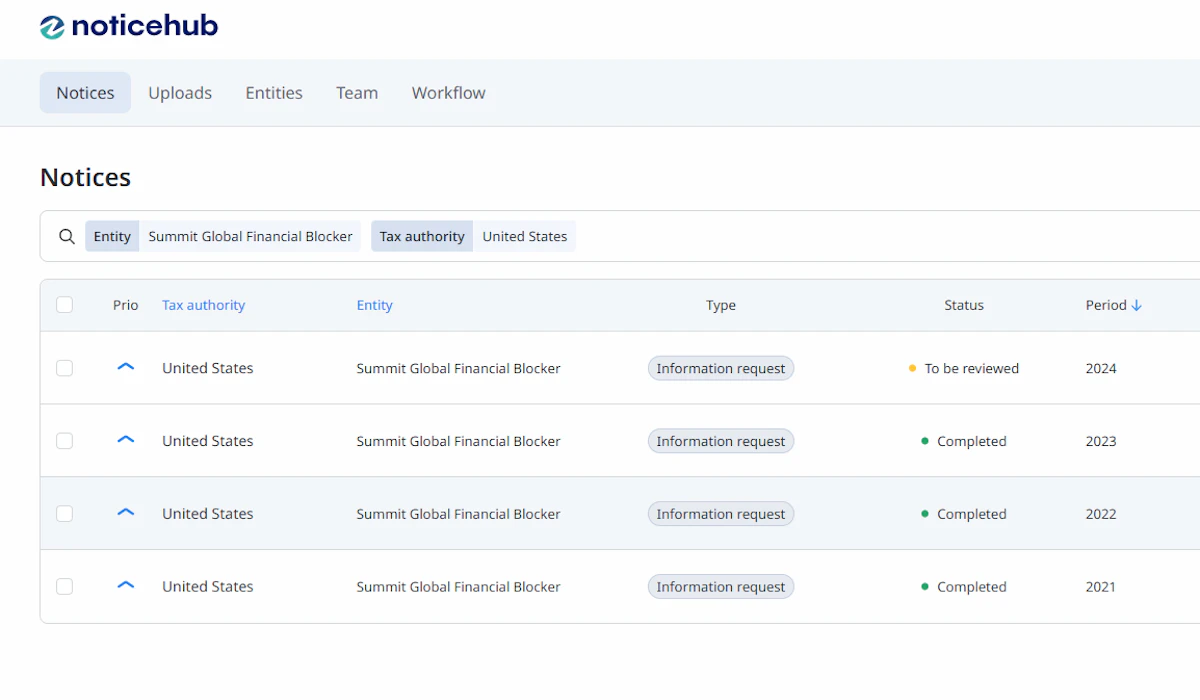Sort by Entity column header

pos(374,306)
